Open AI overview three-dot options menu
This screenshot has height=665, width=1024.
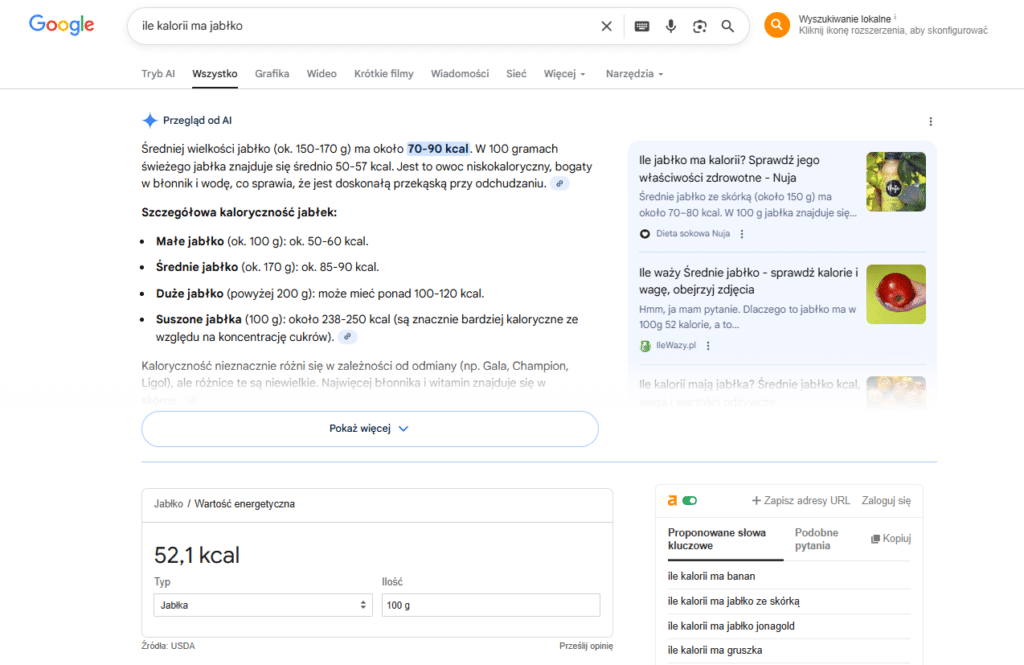pyautogui.click(x=930, y=122)
